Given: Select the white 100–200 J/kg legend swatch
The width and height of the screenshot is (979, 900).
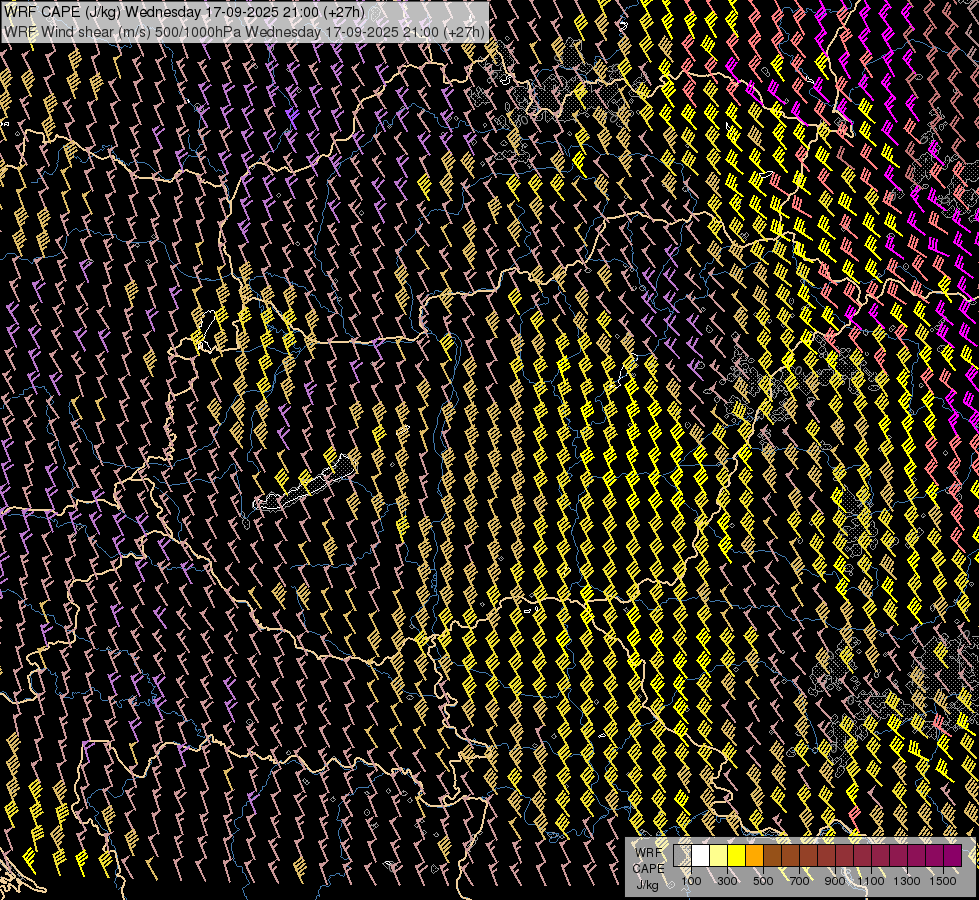Looking at the screenshot, I should tap(701, 855).
